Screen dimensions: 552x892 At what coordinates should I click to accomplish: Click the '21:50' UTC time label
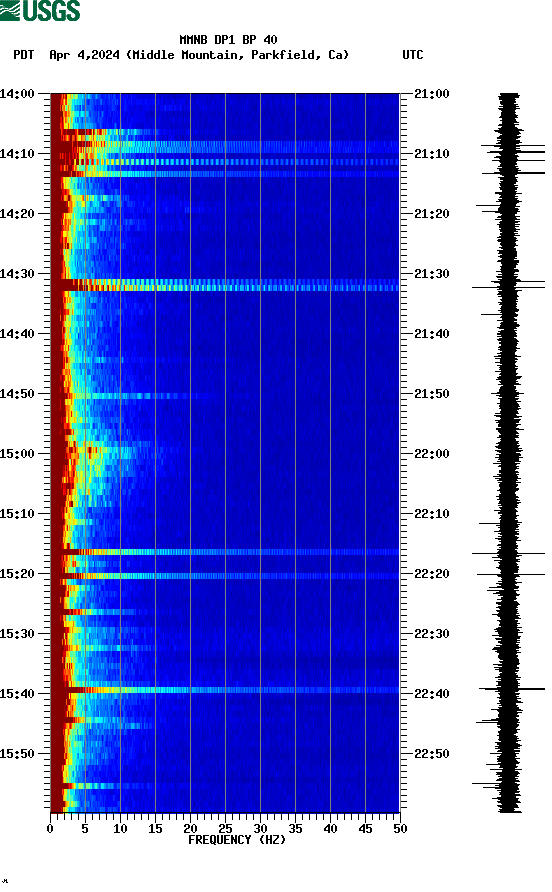click(432, 394)
